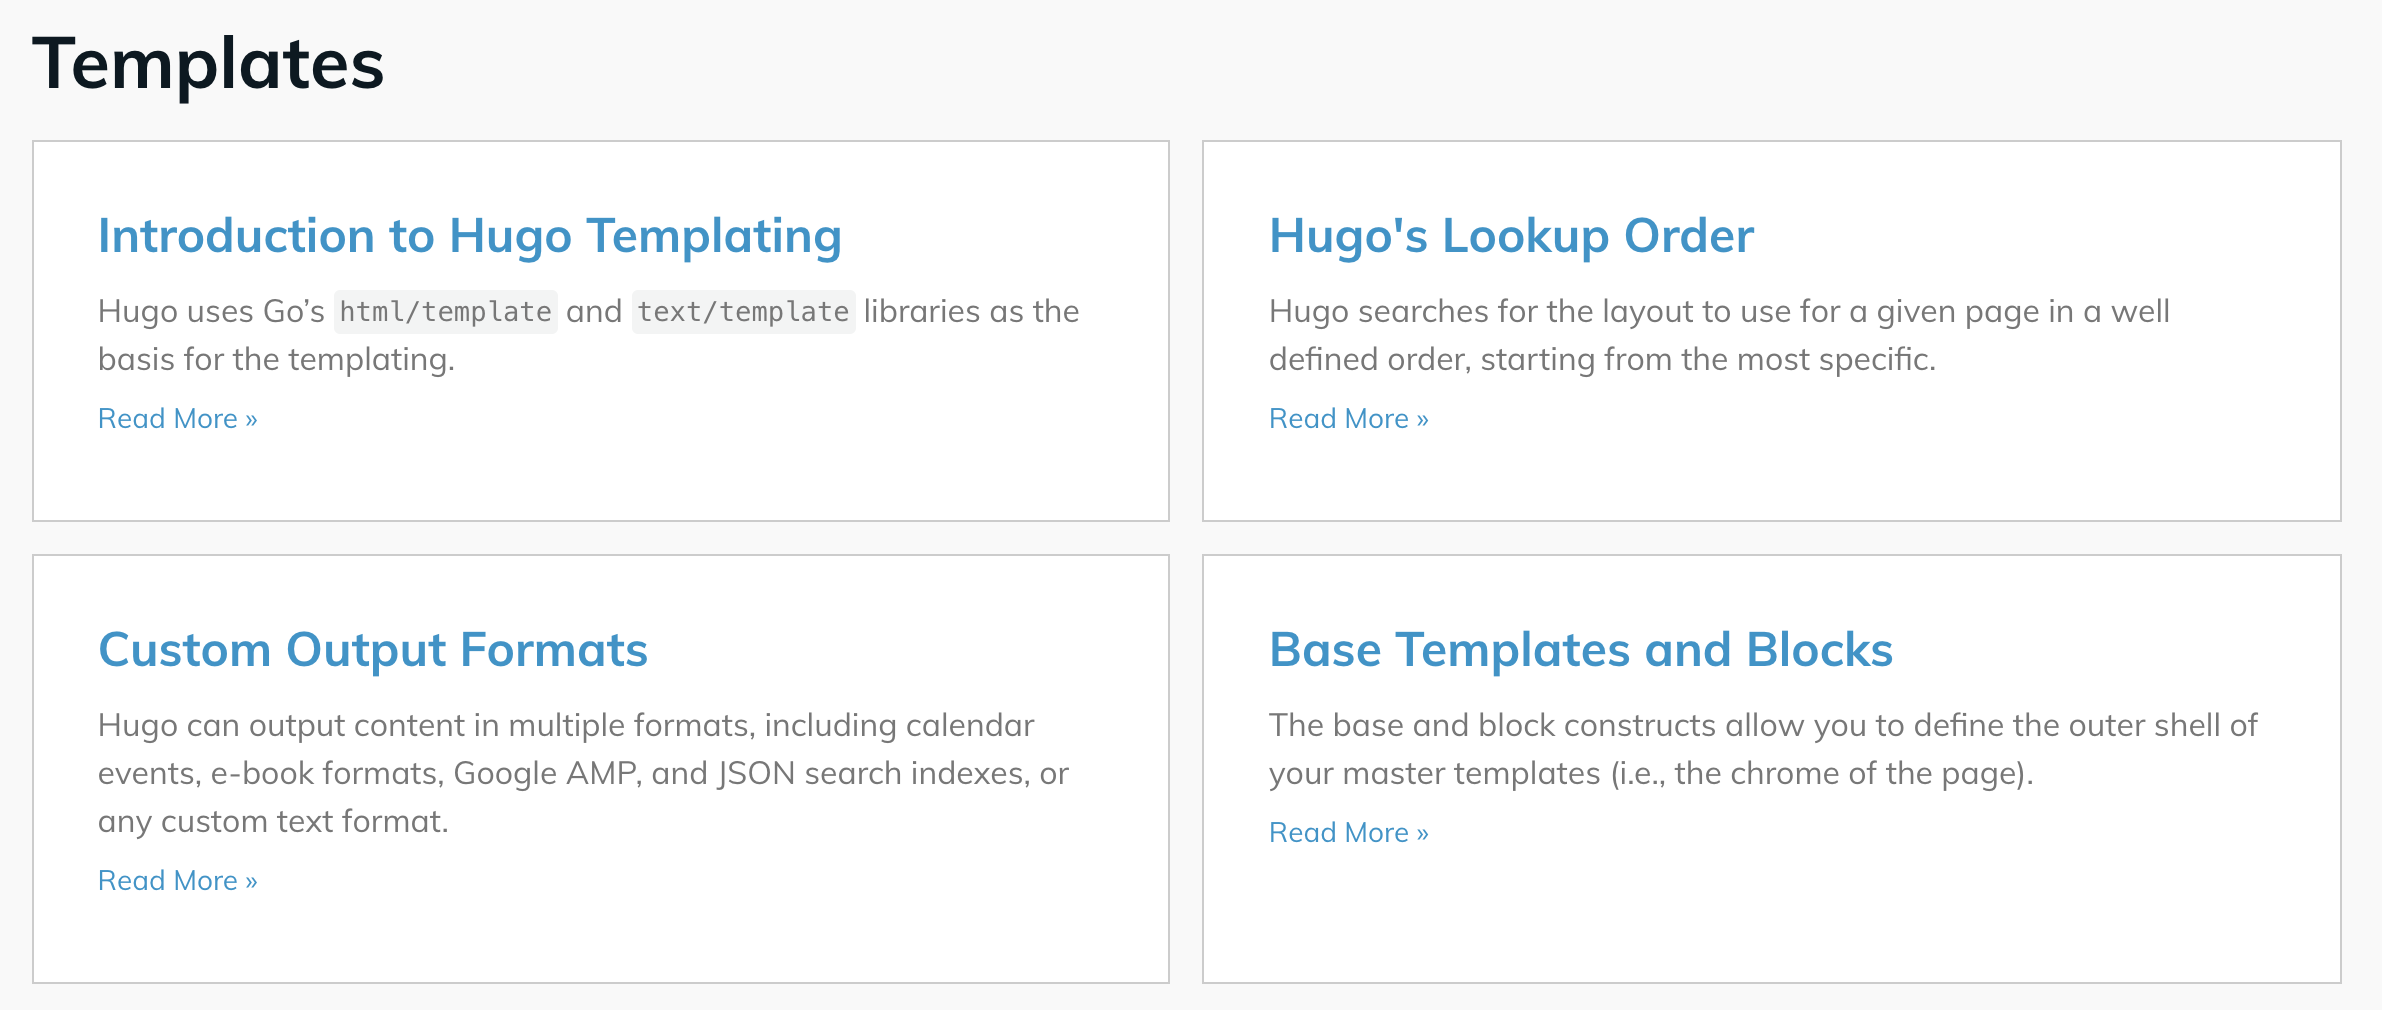The height and width of the screenshot is (1010, 2382).
Task: Open the Hugo's Lookup Order article
Action: pyautogui.click(x=1510, y=236)
